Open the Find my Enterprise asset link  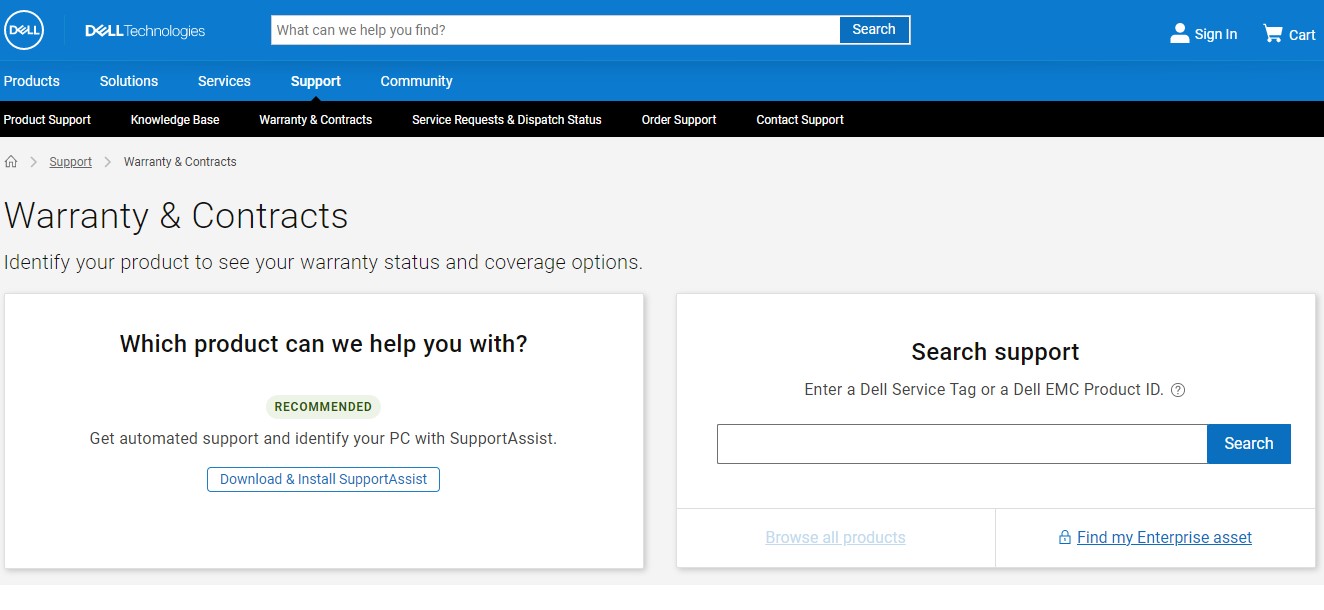point(1164,538)
